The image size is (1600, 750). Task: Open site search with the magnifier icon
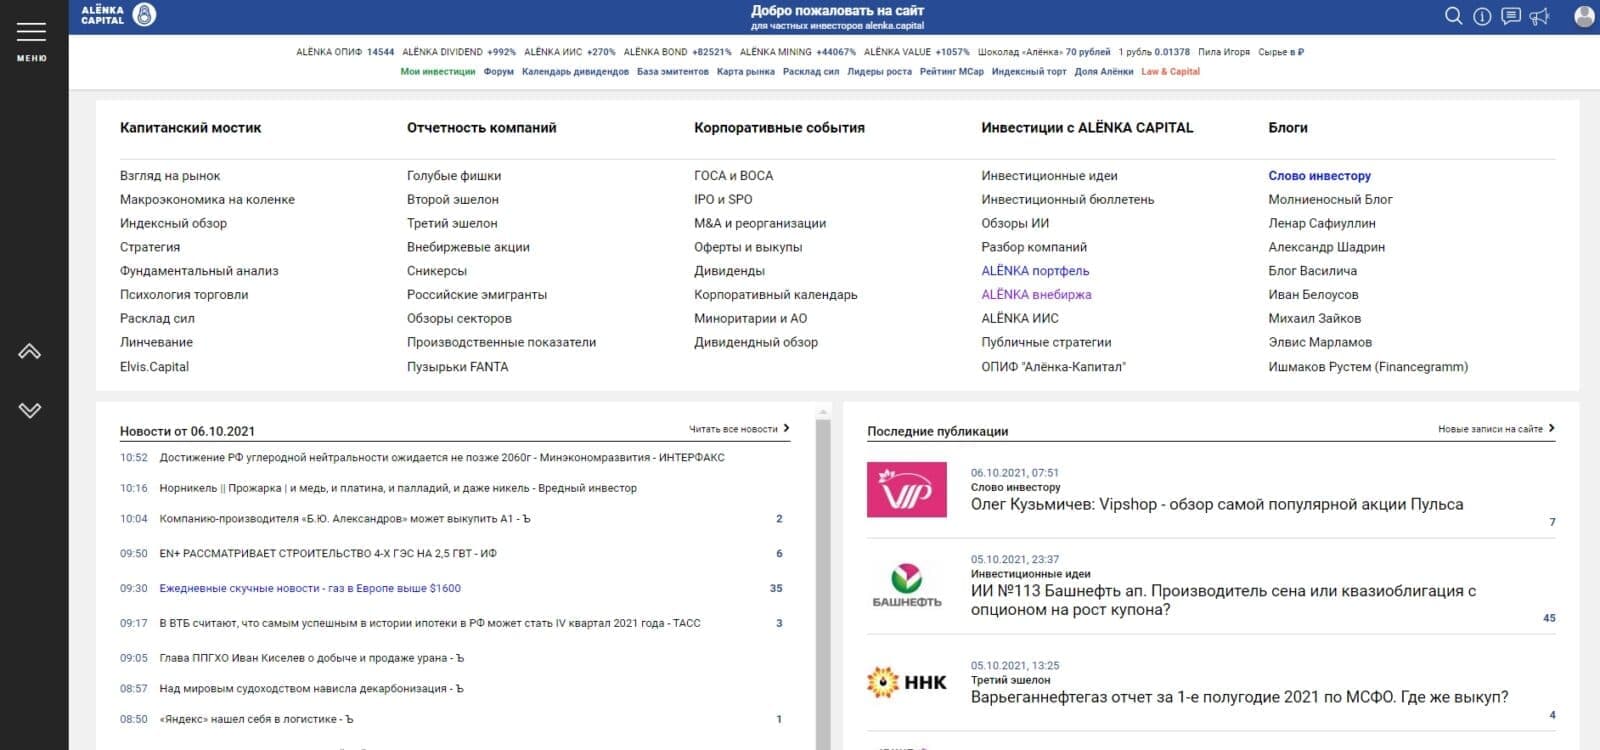click(1453, 16)
